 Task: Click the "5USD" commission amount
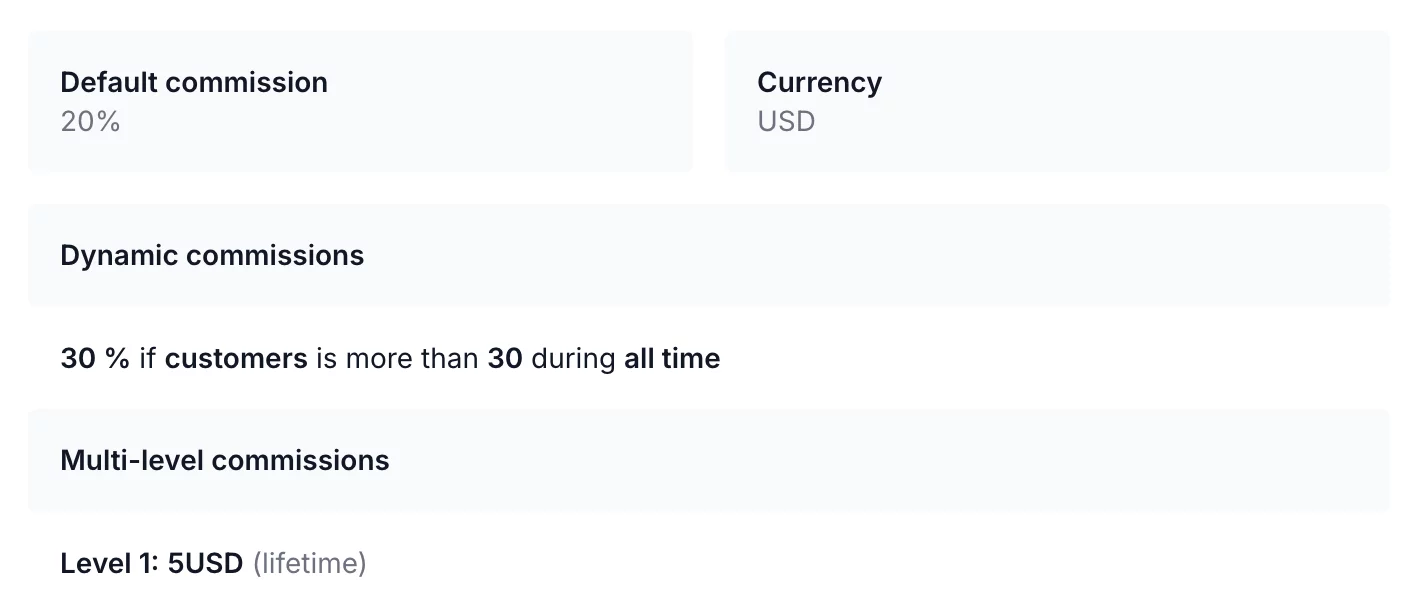(205, 564)
